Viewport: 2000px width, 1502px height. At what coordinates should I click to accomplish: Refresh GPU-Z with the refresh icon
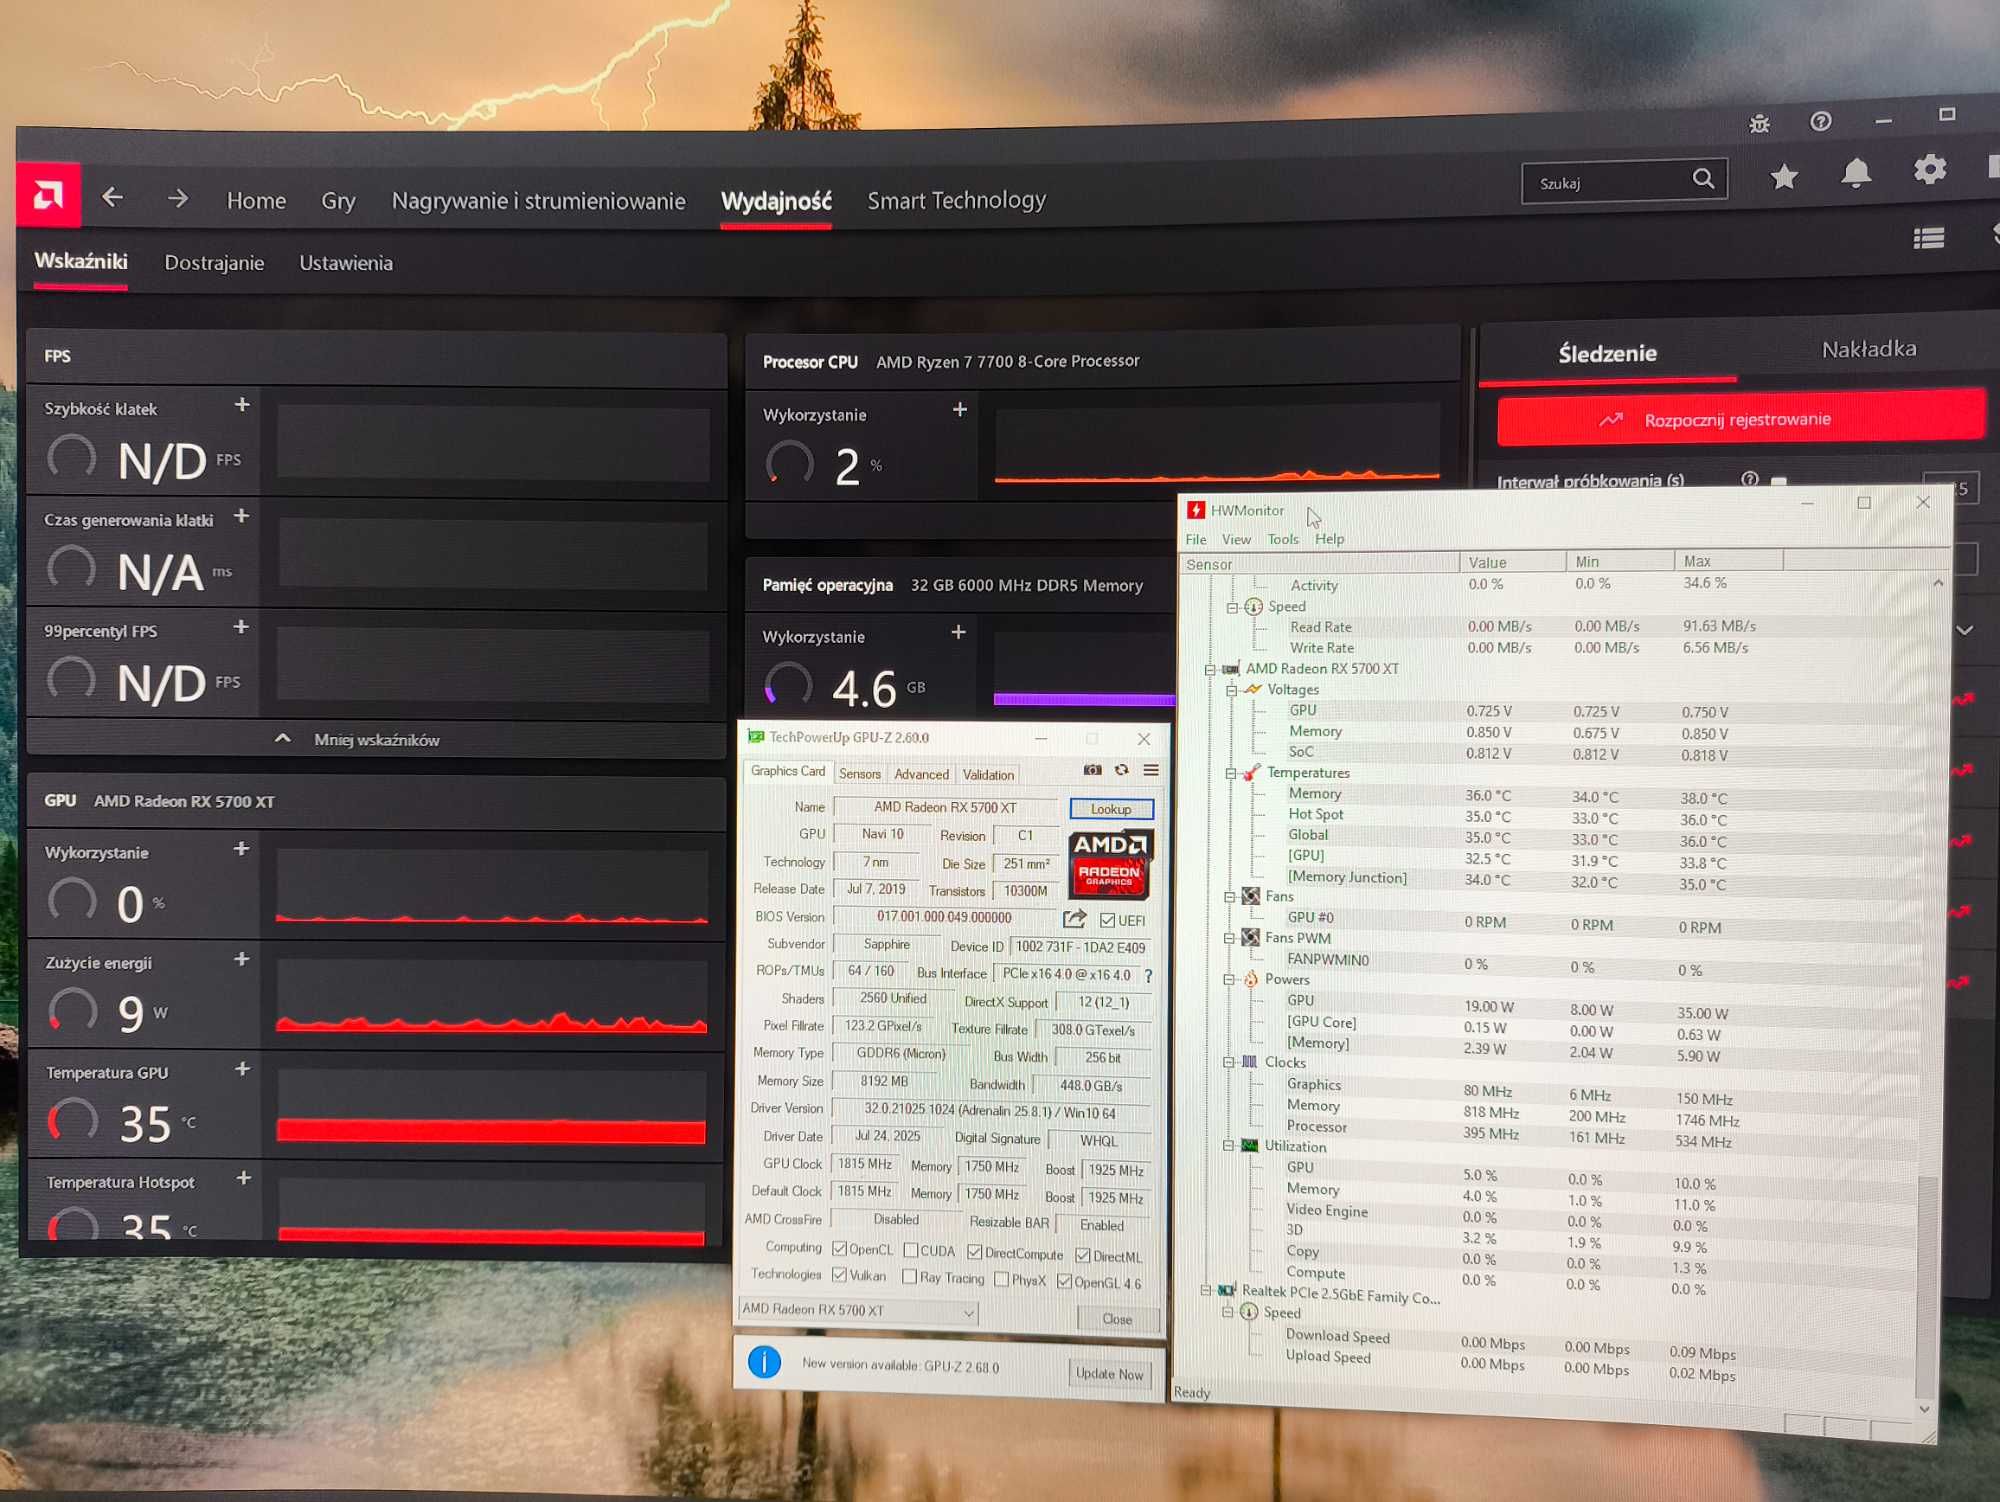pyautogui.click(x=1122, y=770)
